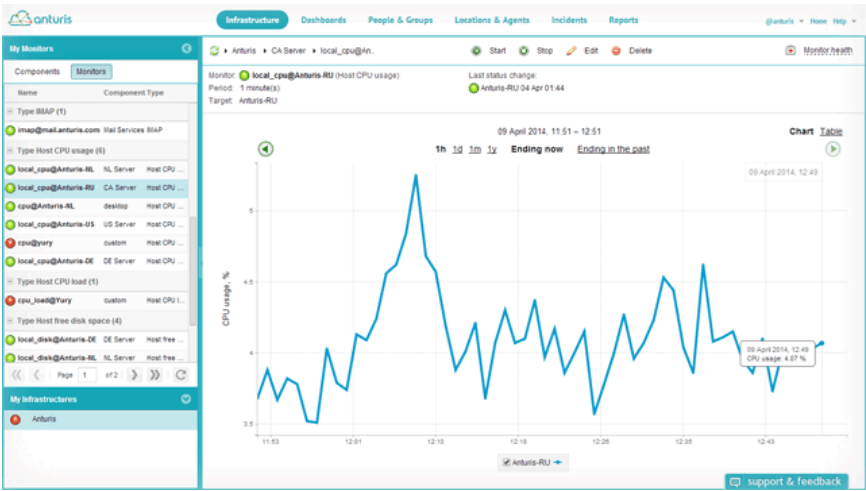The height and width of the screenshot is (491, 866).
Task: Open the Locations & Agents tab
Action: point(492,20)
